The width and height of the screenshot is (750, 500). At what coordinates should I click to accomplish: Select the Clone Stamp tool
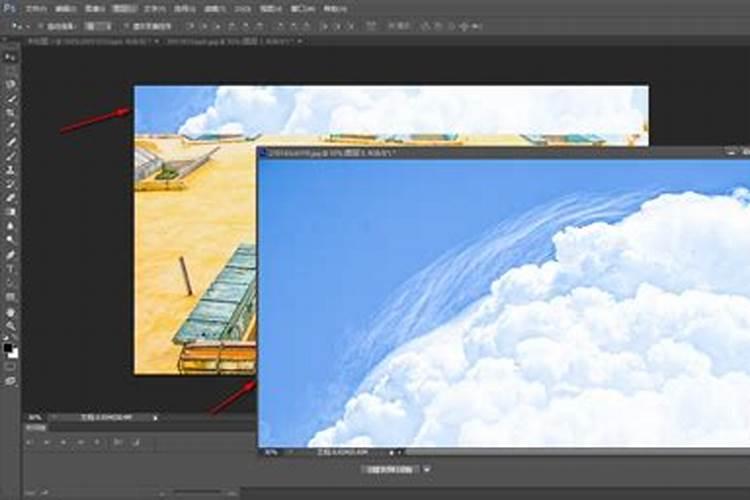pos(10,170)
